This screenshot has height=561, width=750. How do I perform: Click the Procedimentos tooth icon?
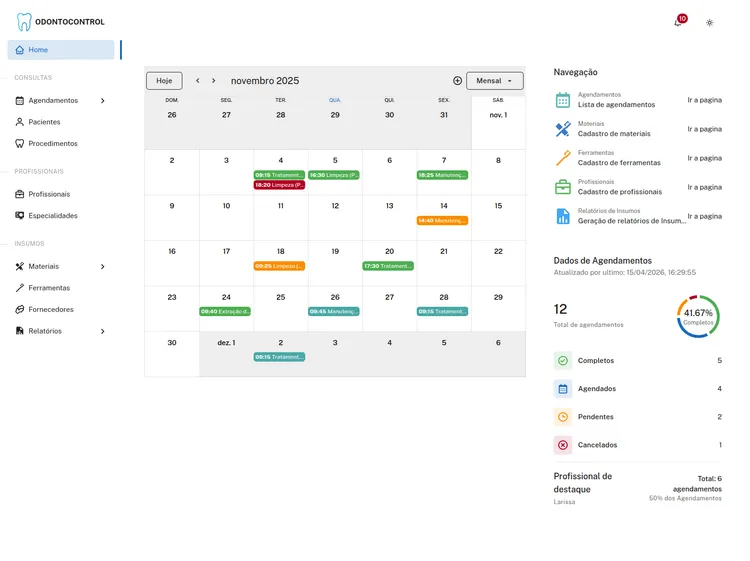20,143
